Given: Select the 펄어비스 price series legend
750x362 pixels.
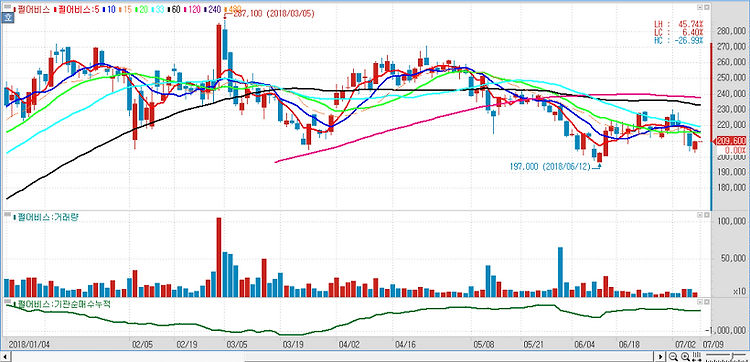Looking at the screenshot, I should pyautogui.click(x=33, y=9).
